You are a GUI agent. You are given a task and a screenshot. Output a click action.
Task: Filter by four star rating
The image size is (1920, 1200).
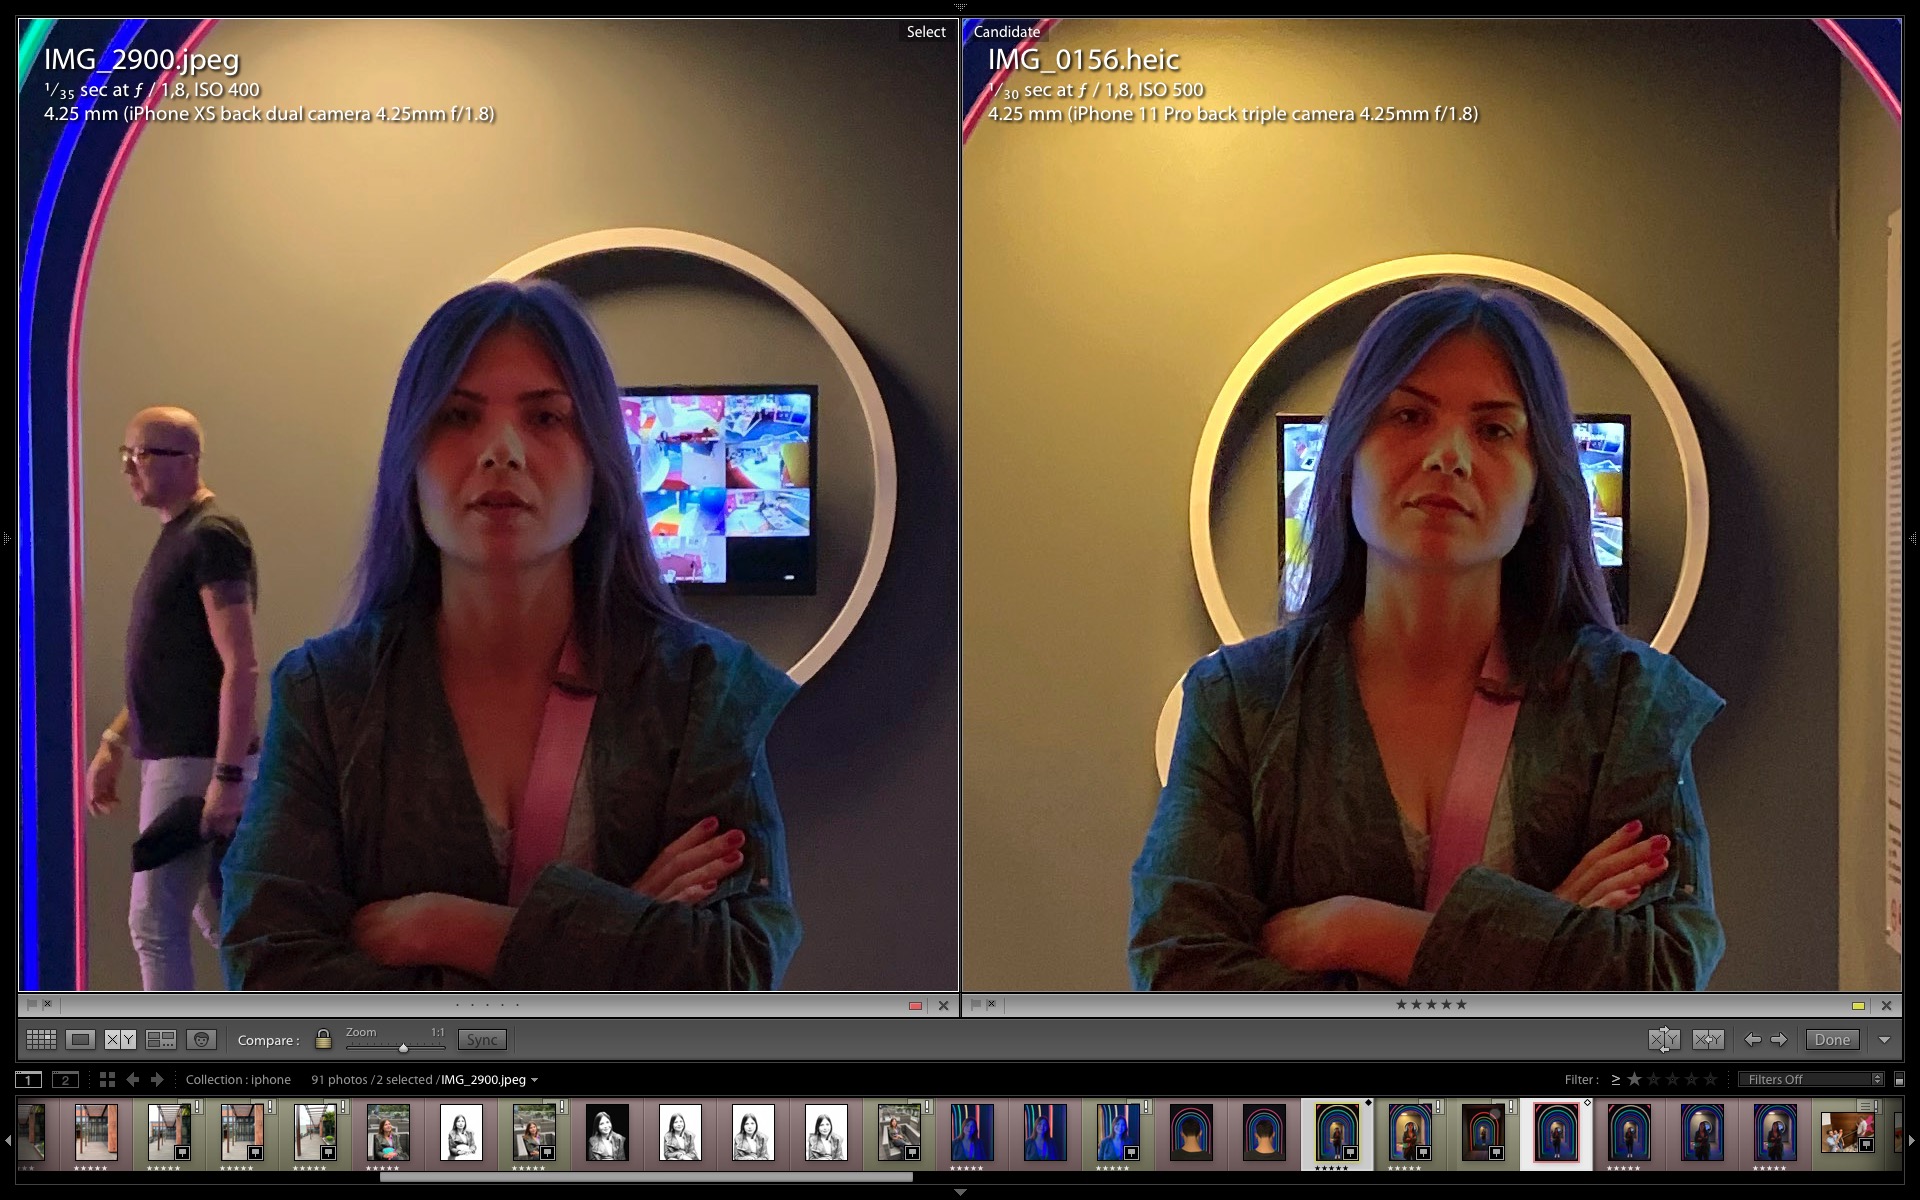tap(1691, 1080)
